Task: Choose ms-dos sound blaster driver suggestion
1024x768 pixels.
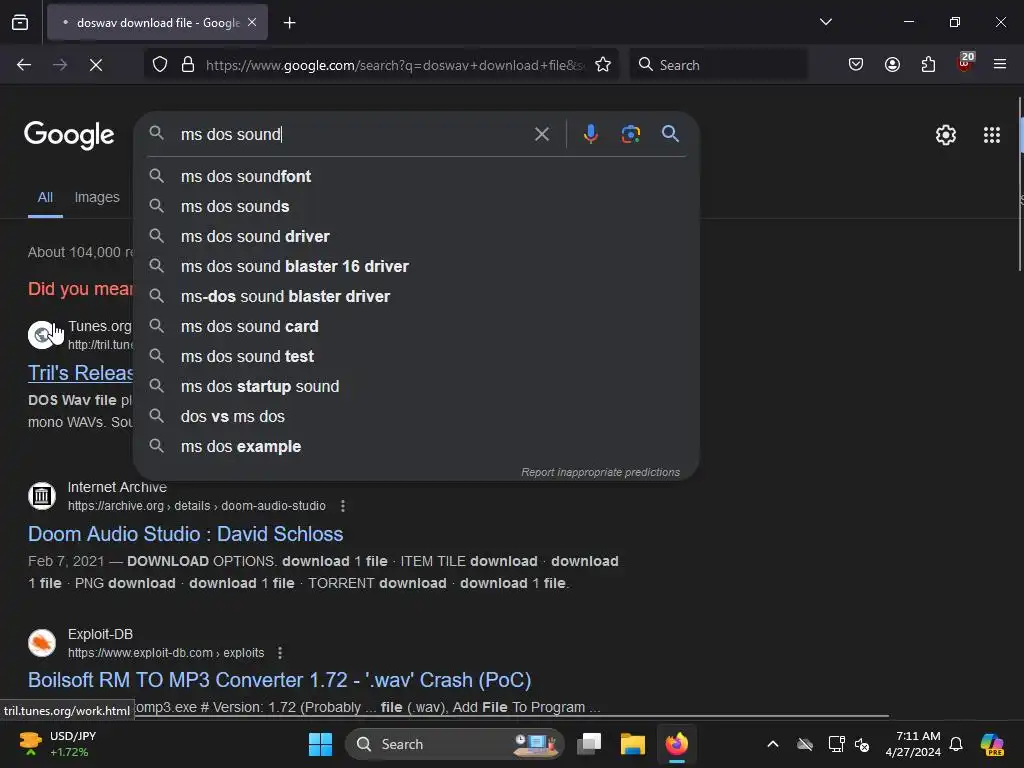Action: [x=417, y=296]
